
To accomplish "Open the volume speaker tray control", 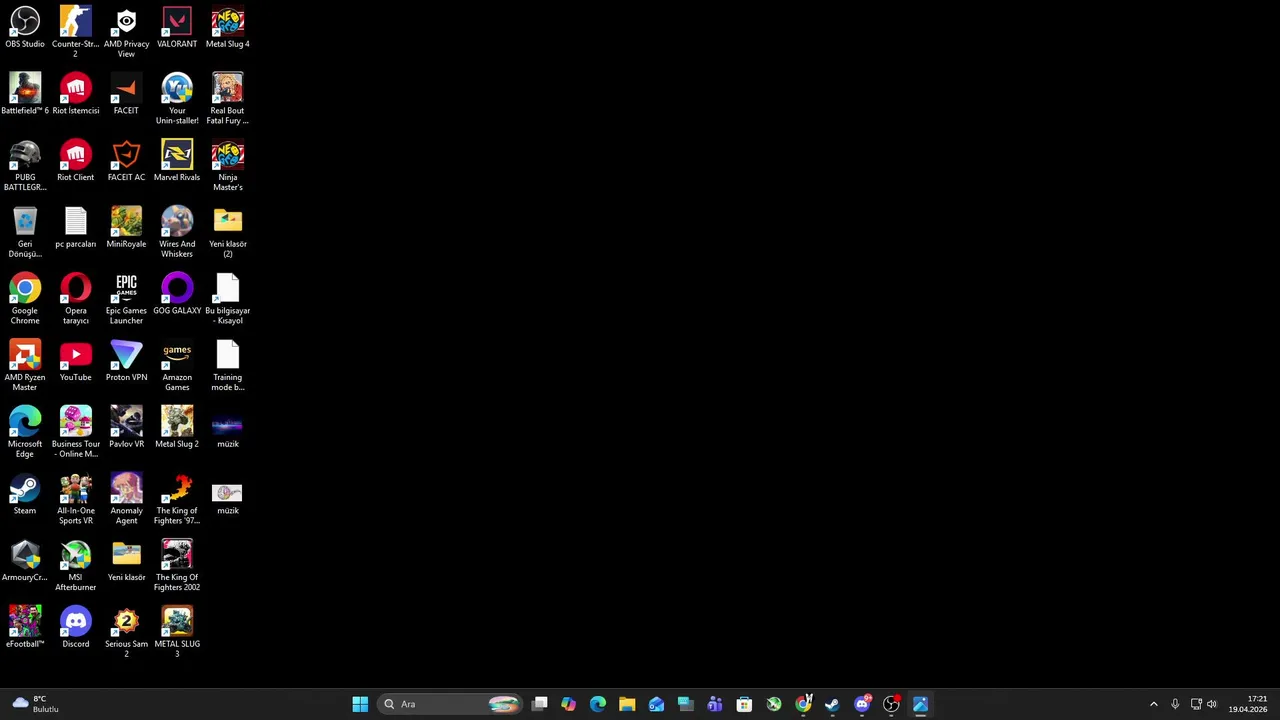I will click(x=1212, y=704).
